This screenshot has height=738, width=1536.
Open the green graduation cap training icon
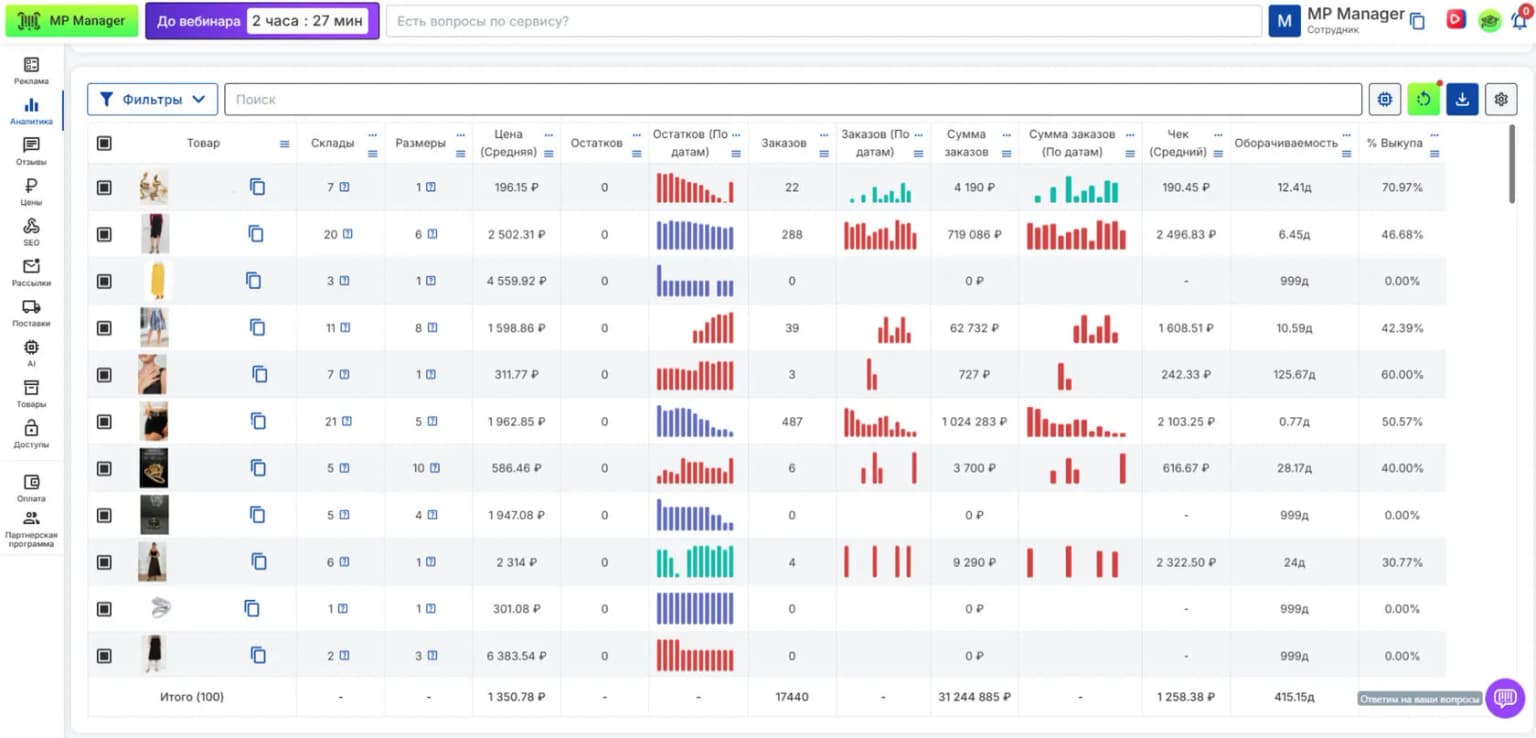coord(1490,21)
